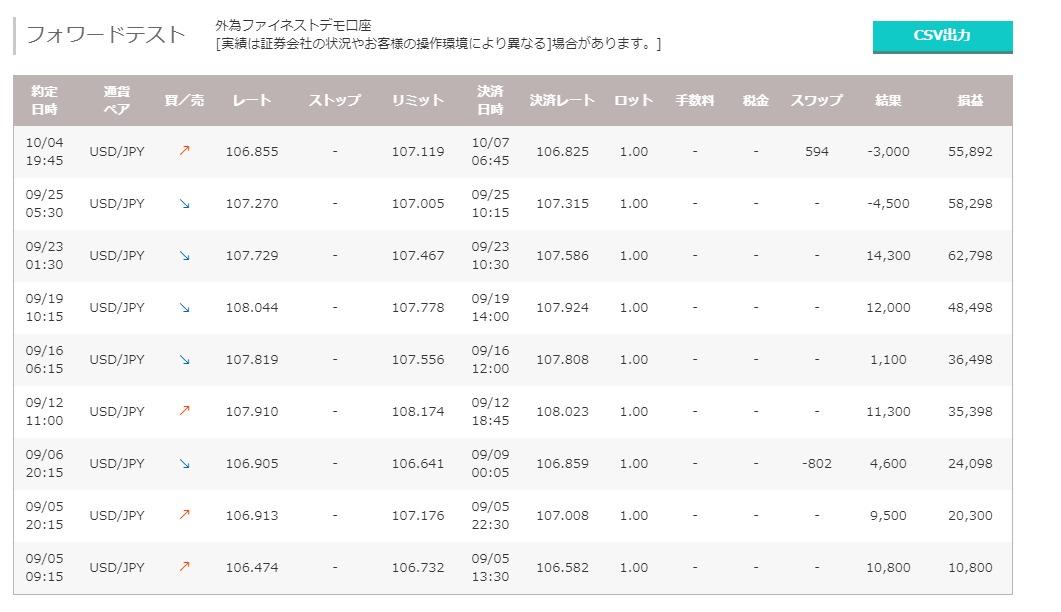The image size is (1061, 612).
Task: Click the 買/売 column header
Action: click(x=184, y=100)
